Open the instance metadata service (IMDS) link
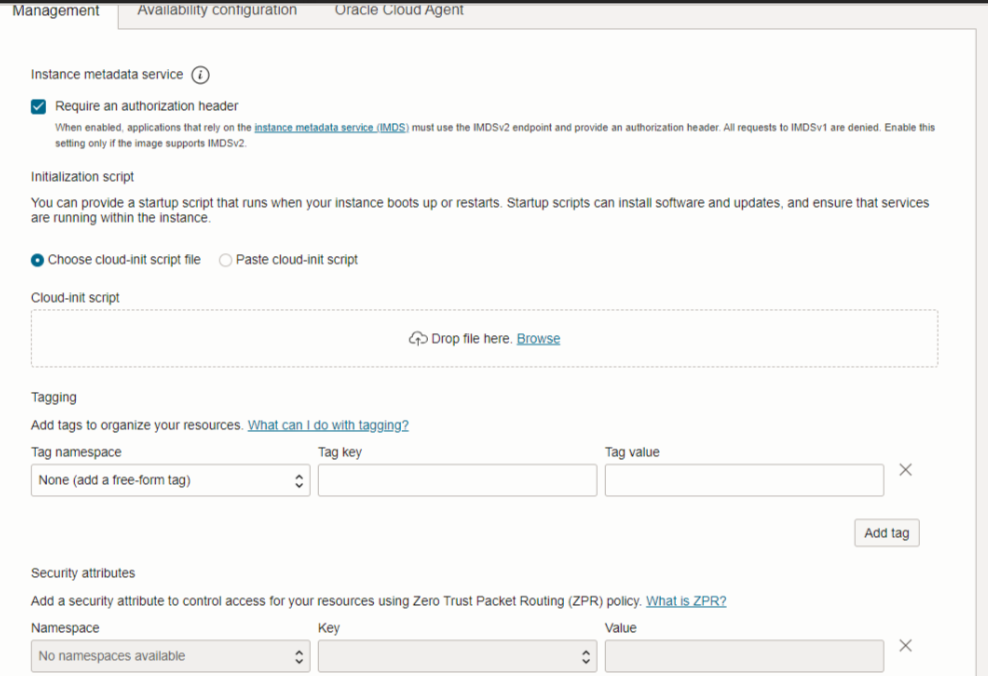 click(x=331, y=128)
